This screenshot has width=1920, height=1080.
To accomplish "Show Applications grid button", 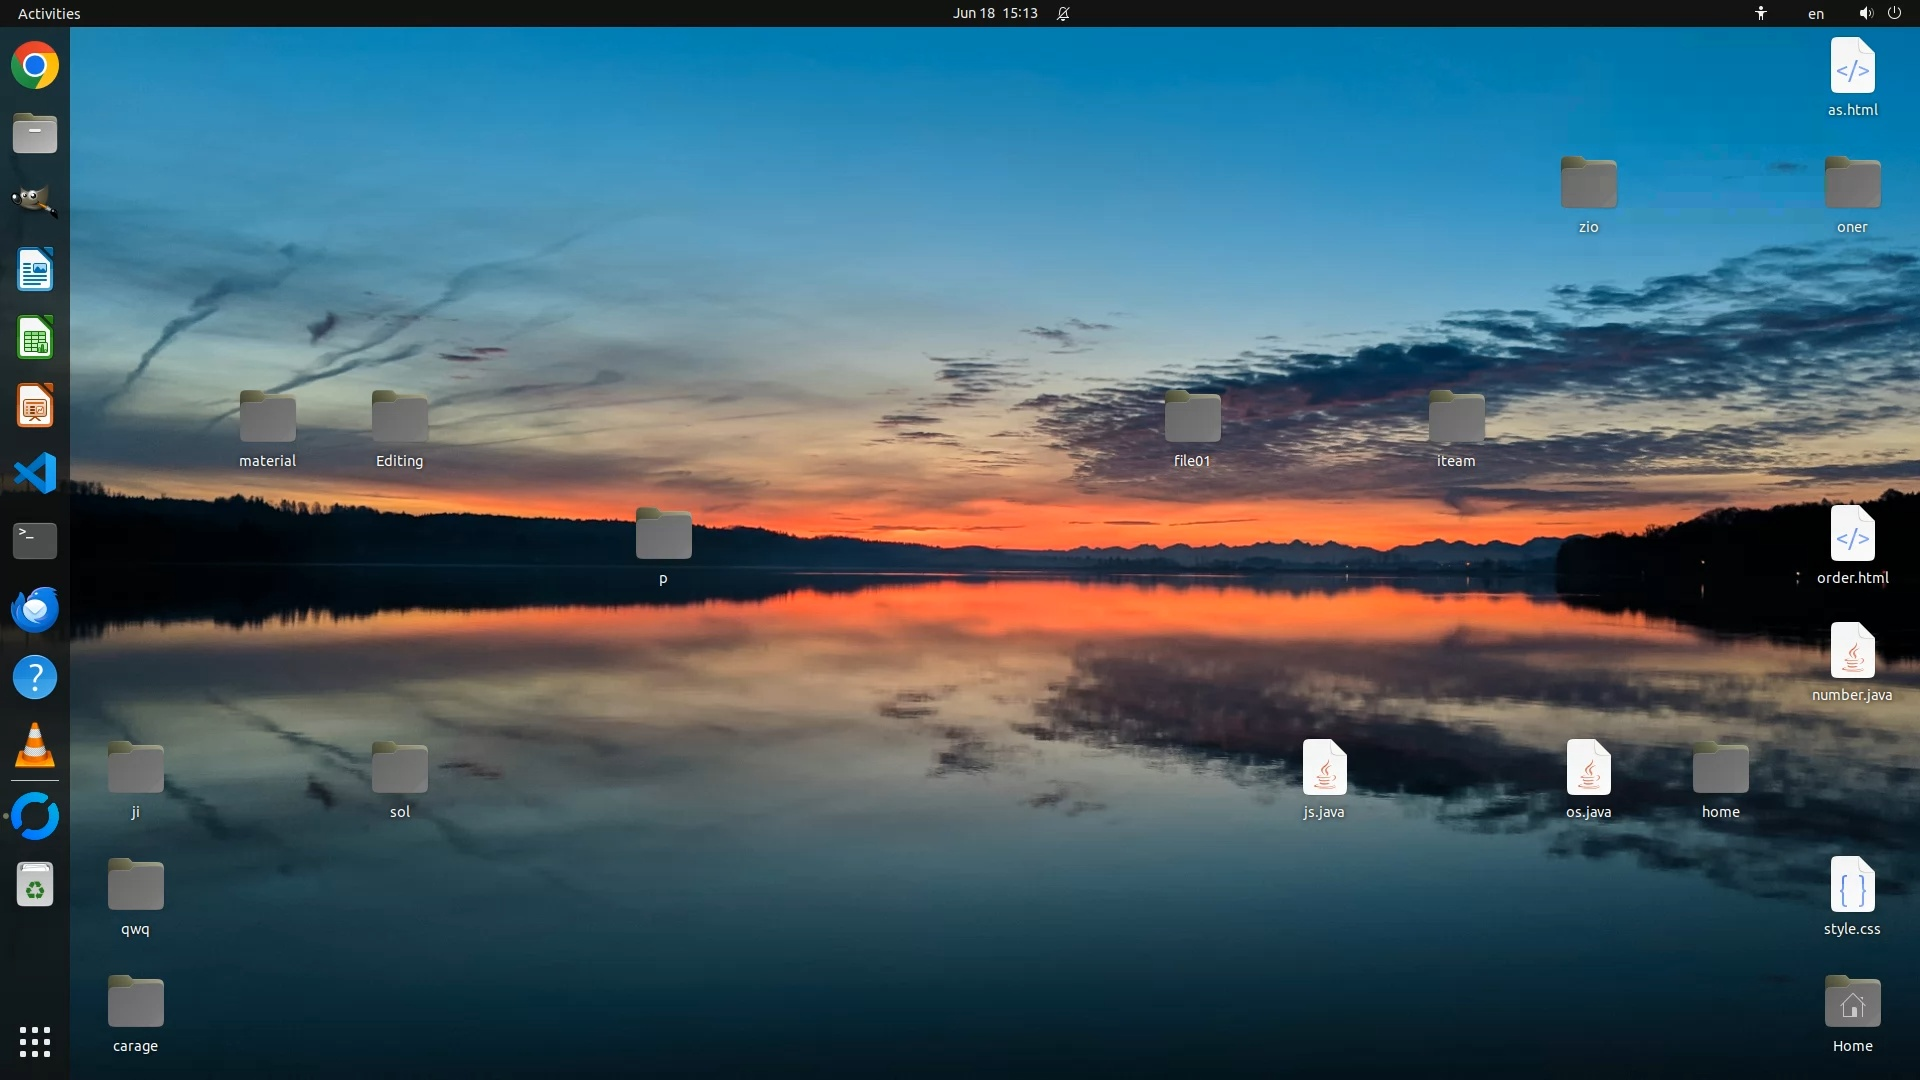I will [35, 1042].
